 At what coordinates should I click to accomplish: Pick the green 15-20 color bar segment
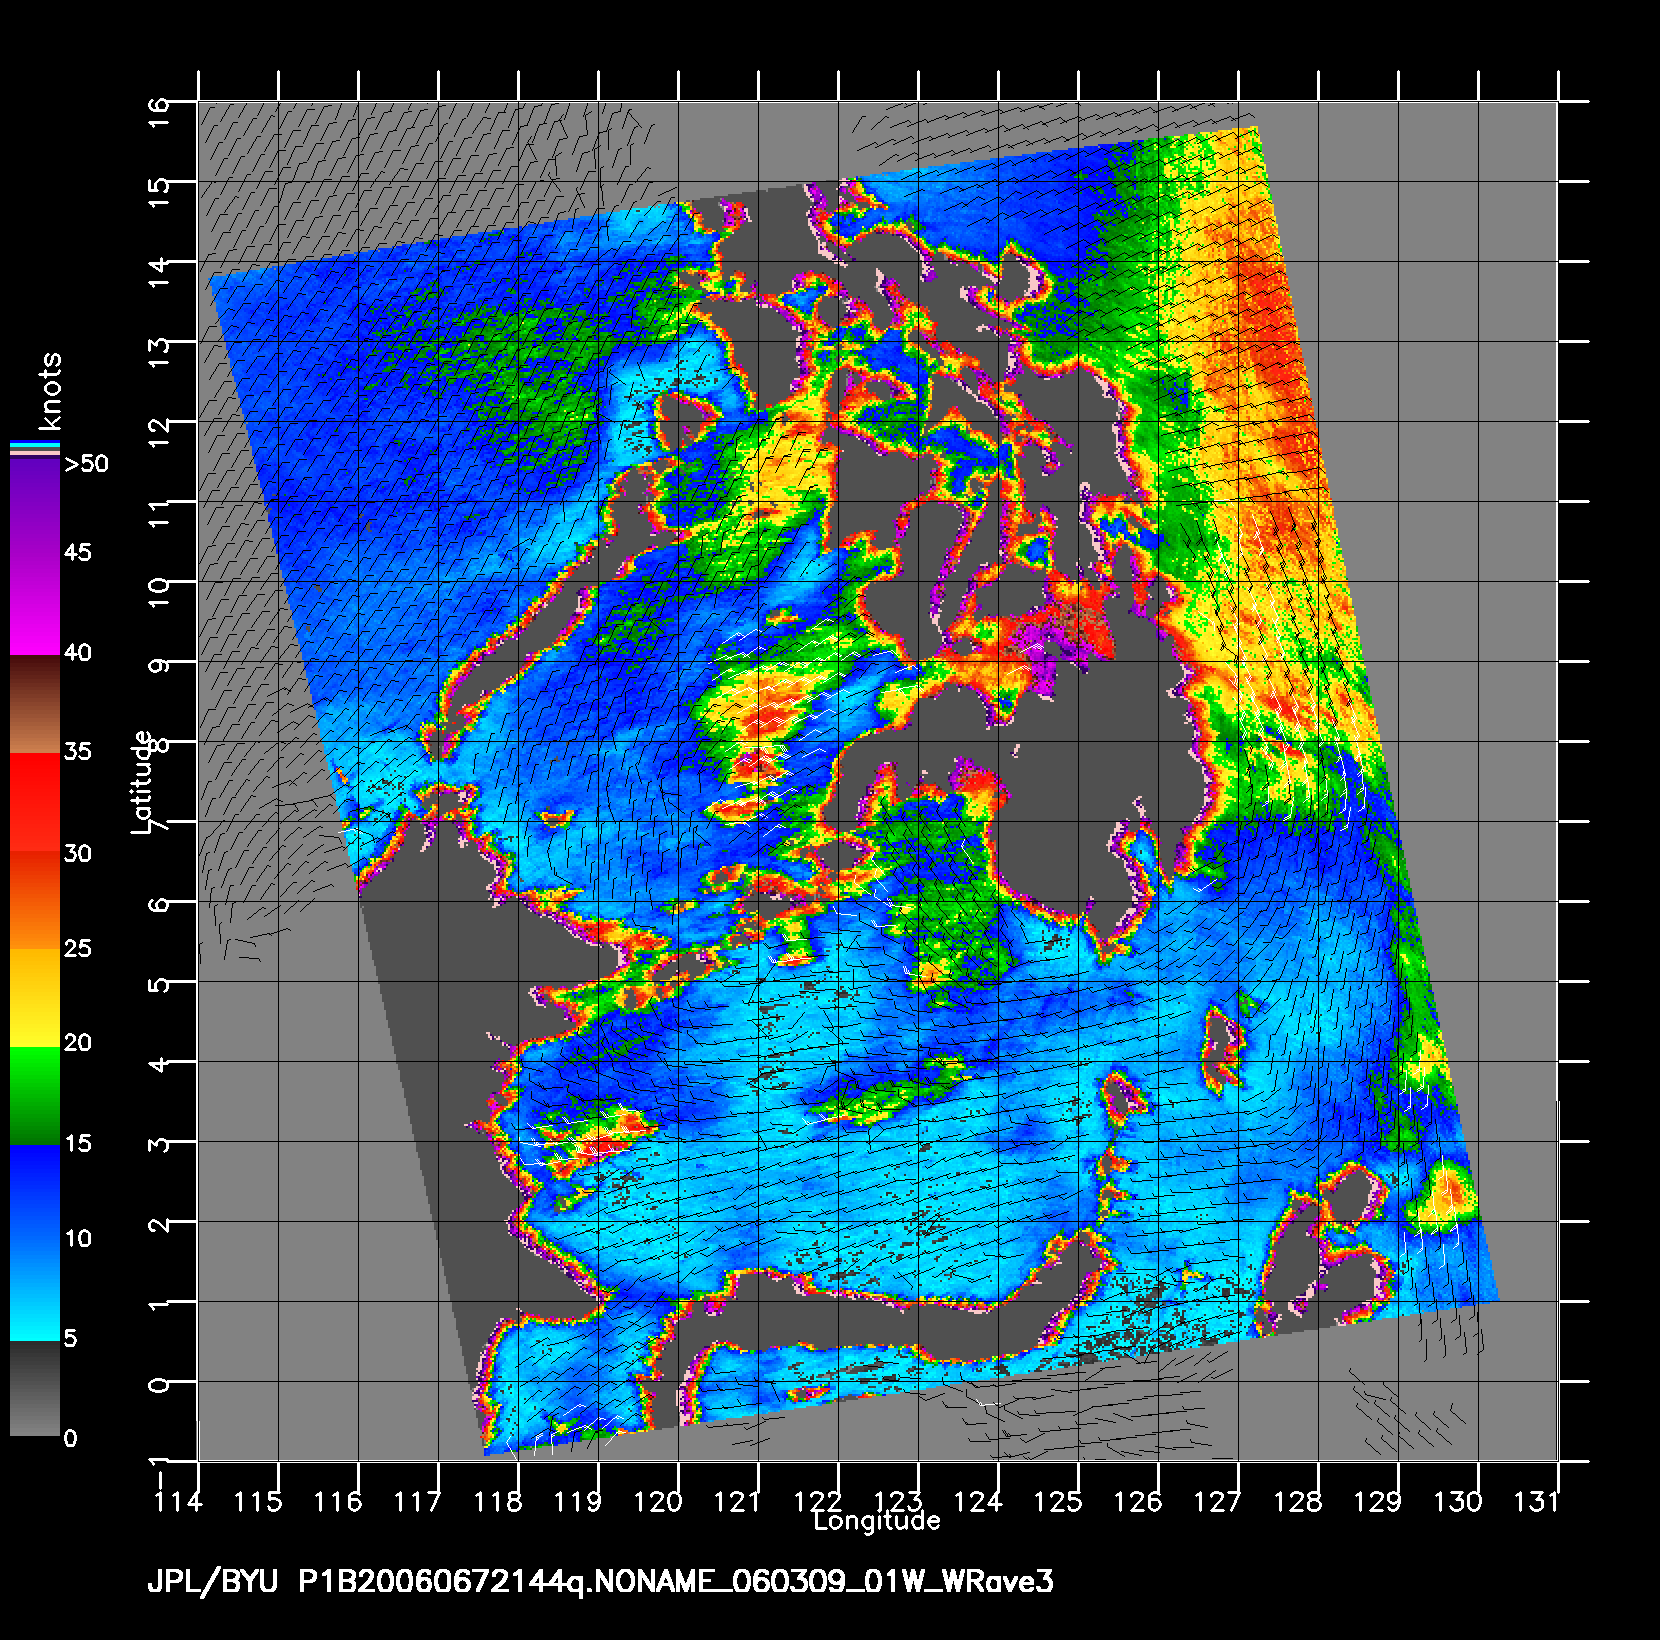pos(35,1095)
